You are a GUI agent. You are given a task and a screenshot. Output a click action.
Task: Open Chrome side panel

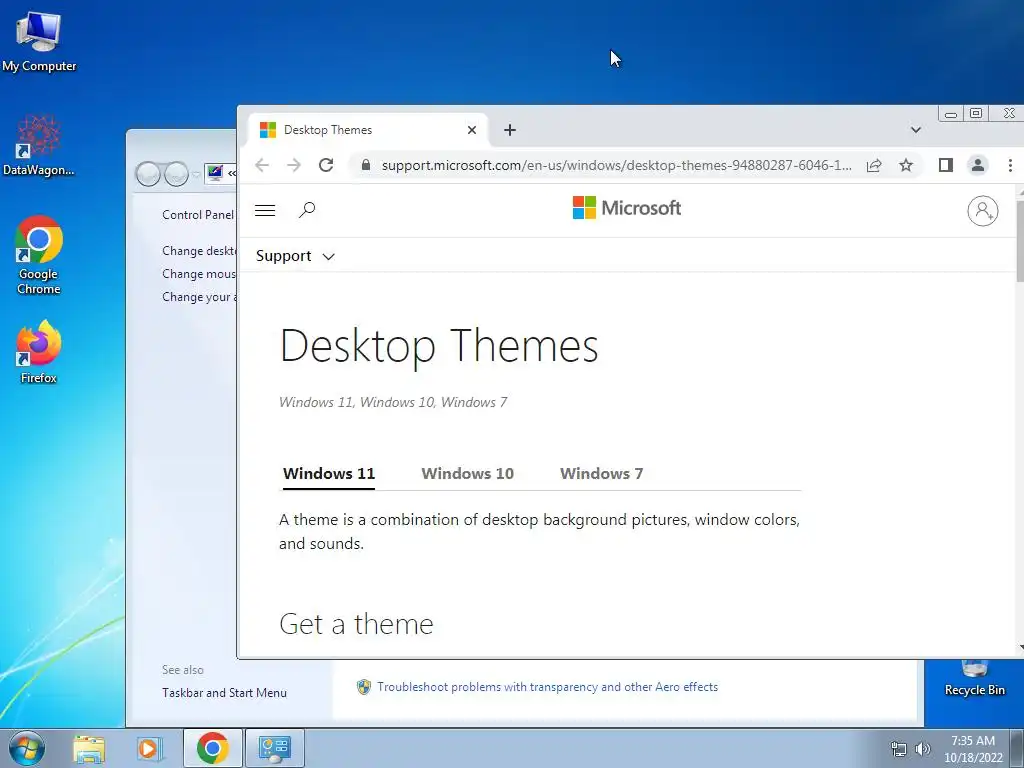coord(946,165)
